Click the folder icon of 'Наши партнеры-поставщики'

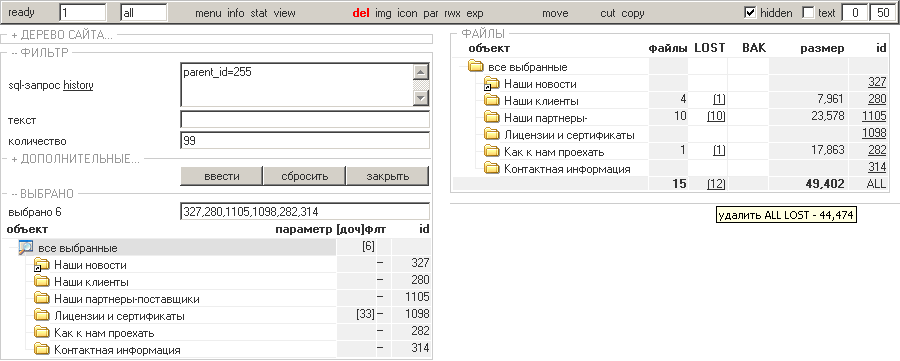pos(41,298)
